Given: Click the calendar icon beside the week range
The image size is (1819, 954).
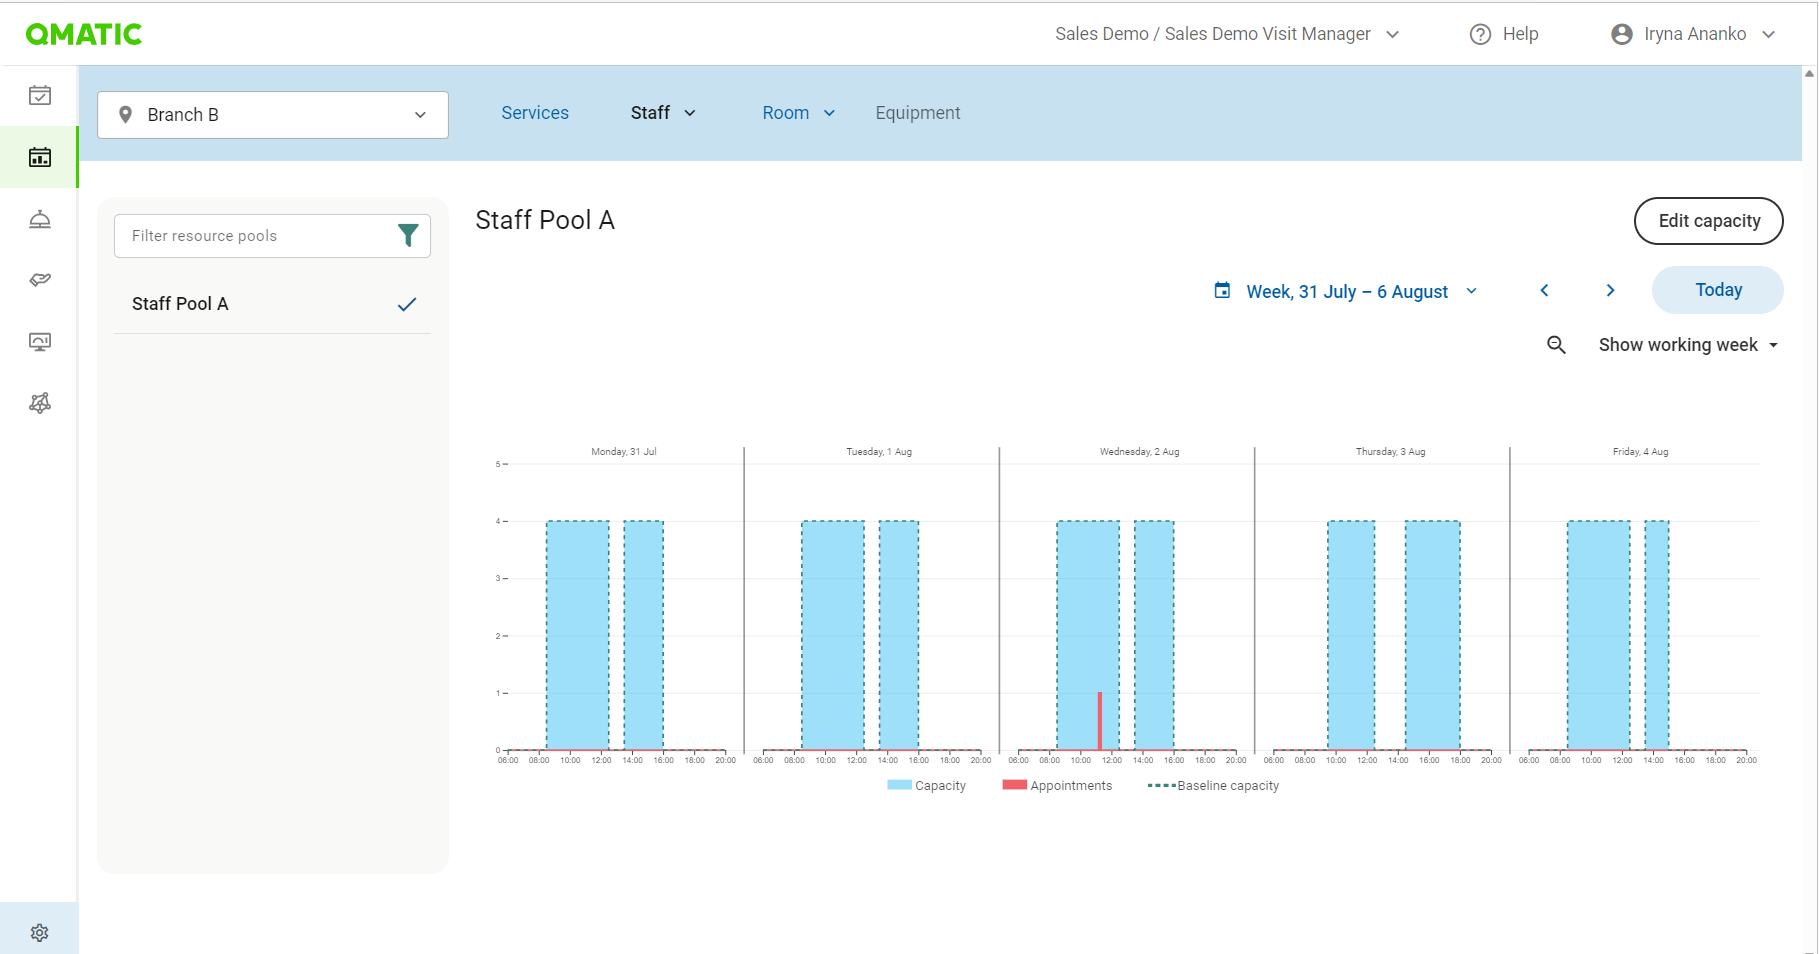Looking at the screenshot, I should (x=1222, y=290).
